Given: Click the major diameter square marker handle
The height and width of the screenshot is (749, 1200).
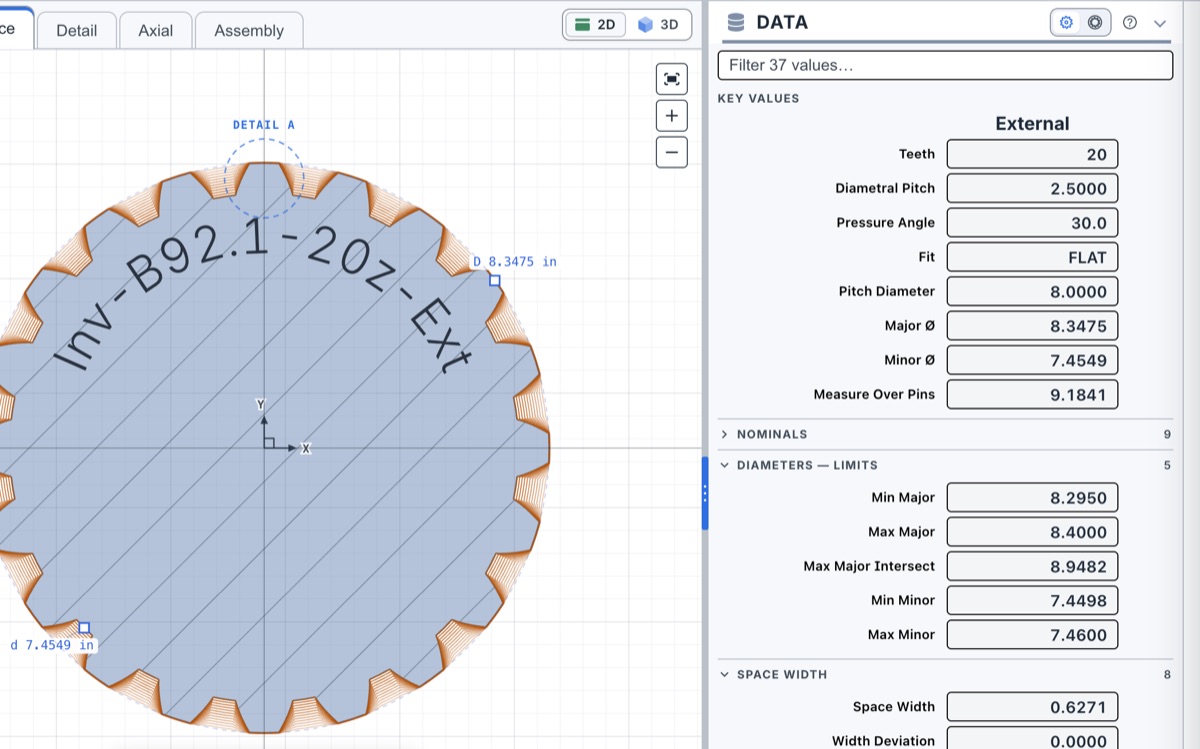Looking at the screenshot, I should 495,281.
